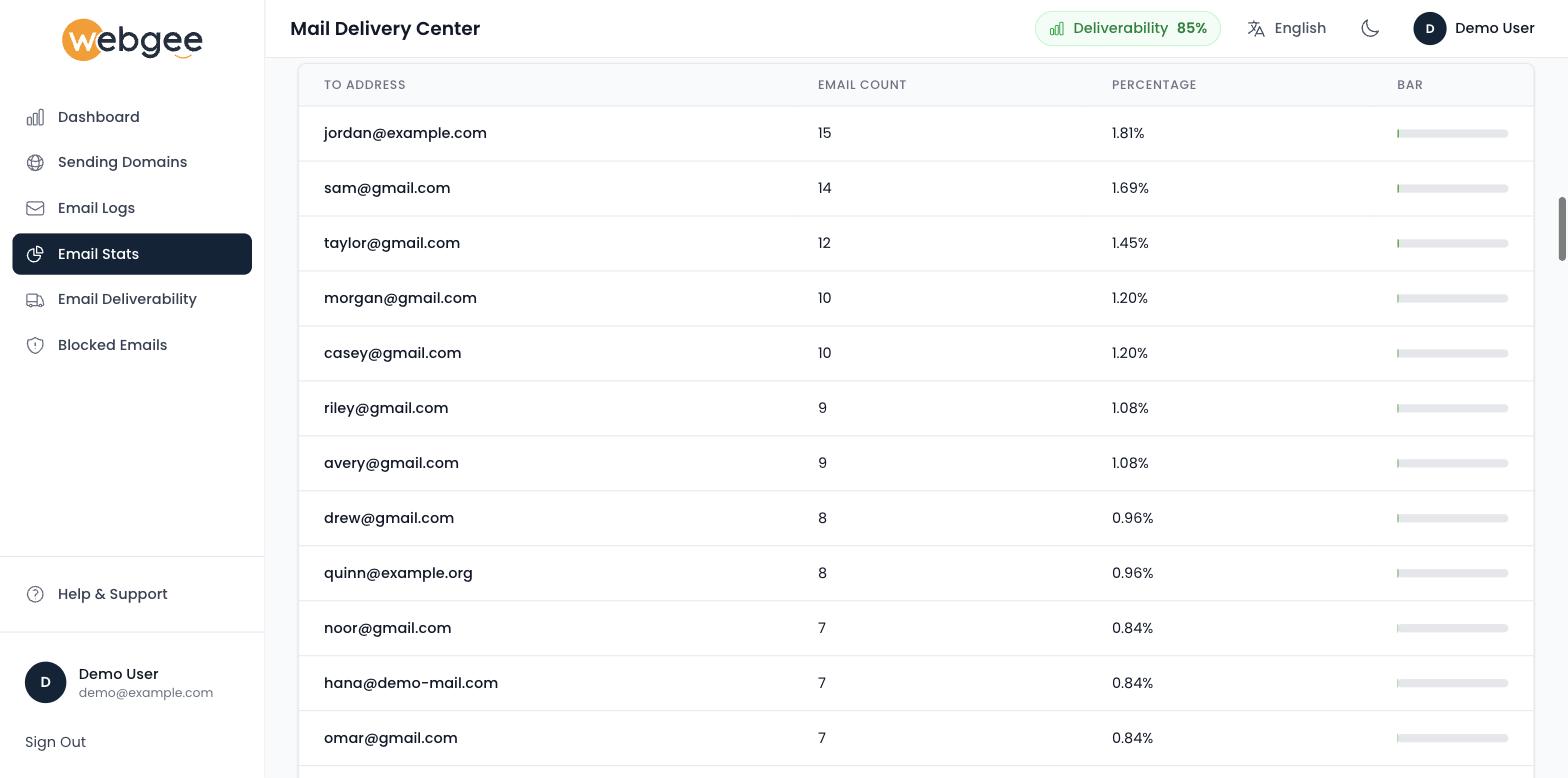
Task: Select sam@gmail.com address
Action: [x=387, y=188]
